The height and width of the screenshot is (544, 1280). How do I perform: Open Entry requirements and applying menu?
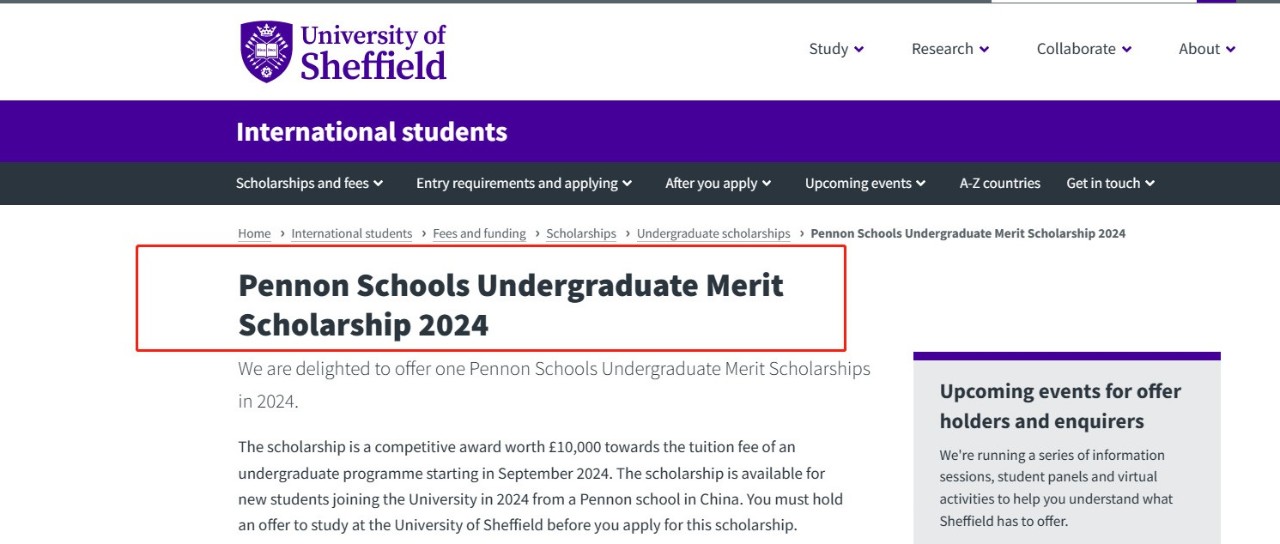click(524, 183)
